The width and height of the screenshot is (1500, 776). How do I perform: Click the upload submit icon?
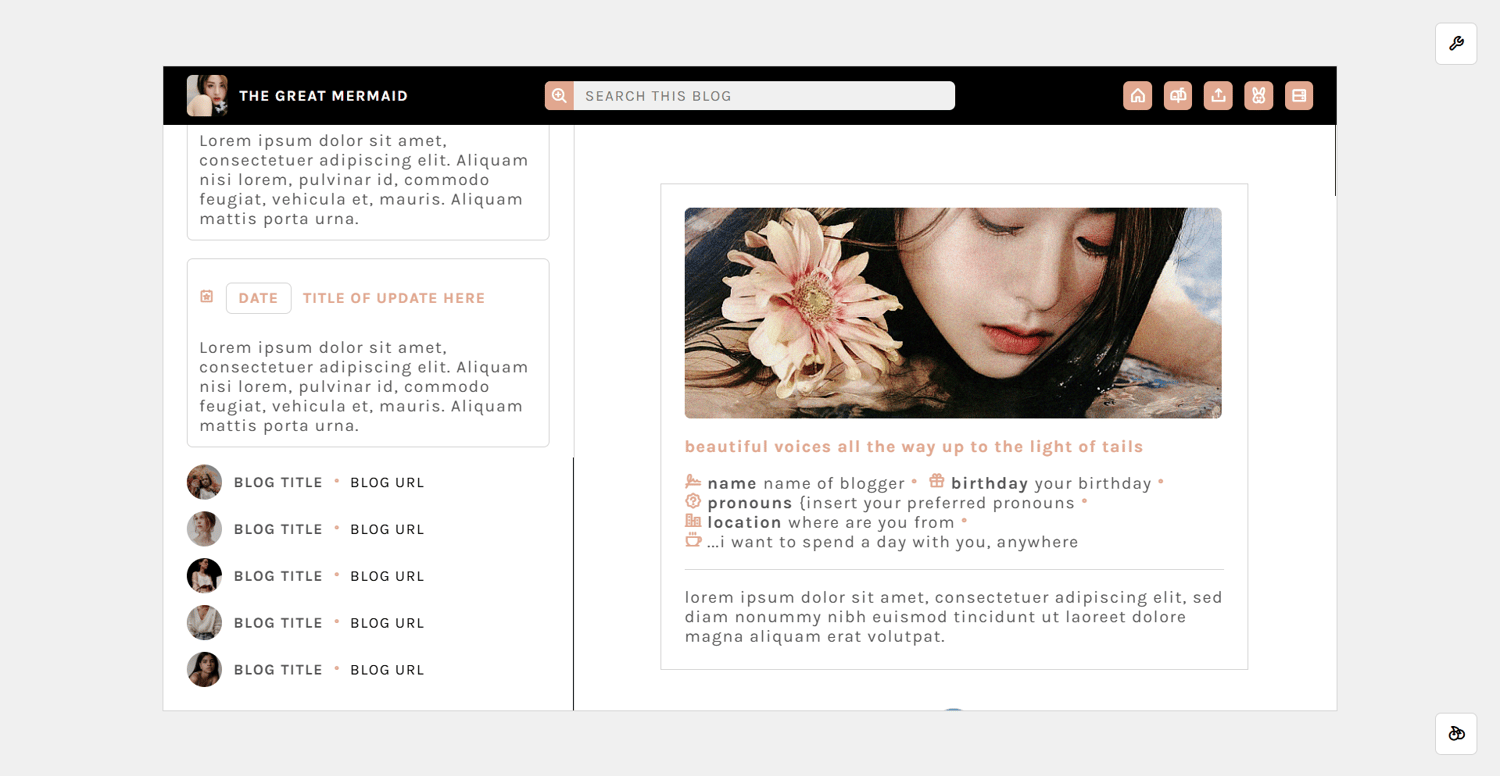tap(1218, 96)
